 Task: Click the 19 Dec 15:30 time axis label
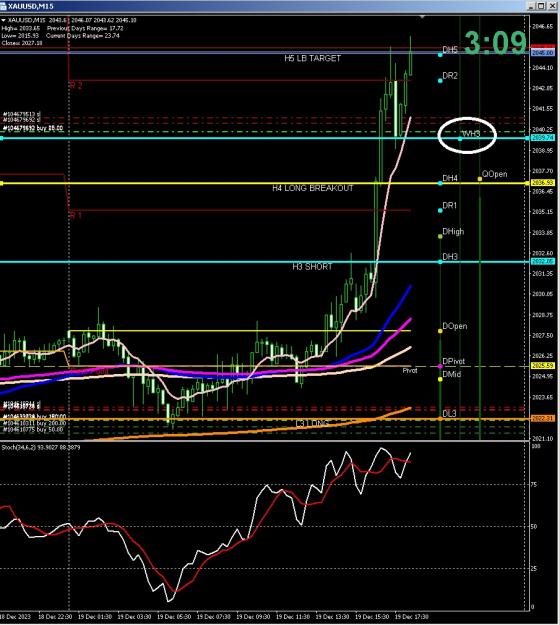click(x=372, y=617)
